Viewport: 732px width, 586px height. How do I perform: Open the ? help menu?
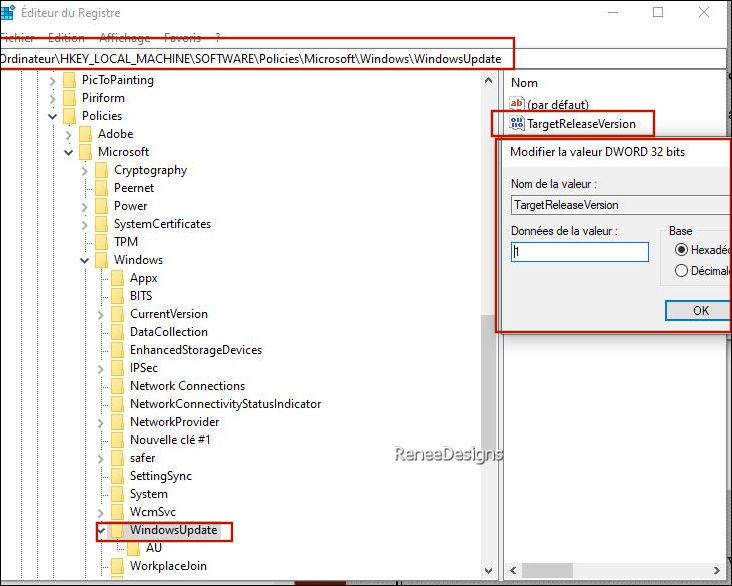218,37
